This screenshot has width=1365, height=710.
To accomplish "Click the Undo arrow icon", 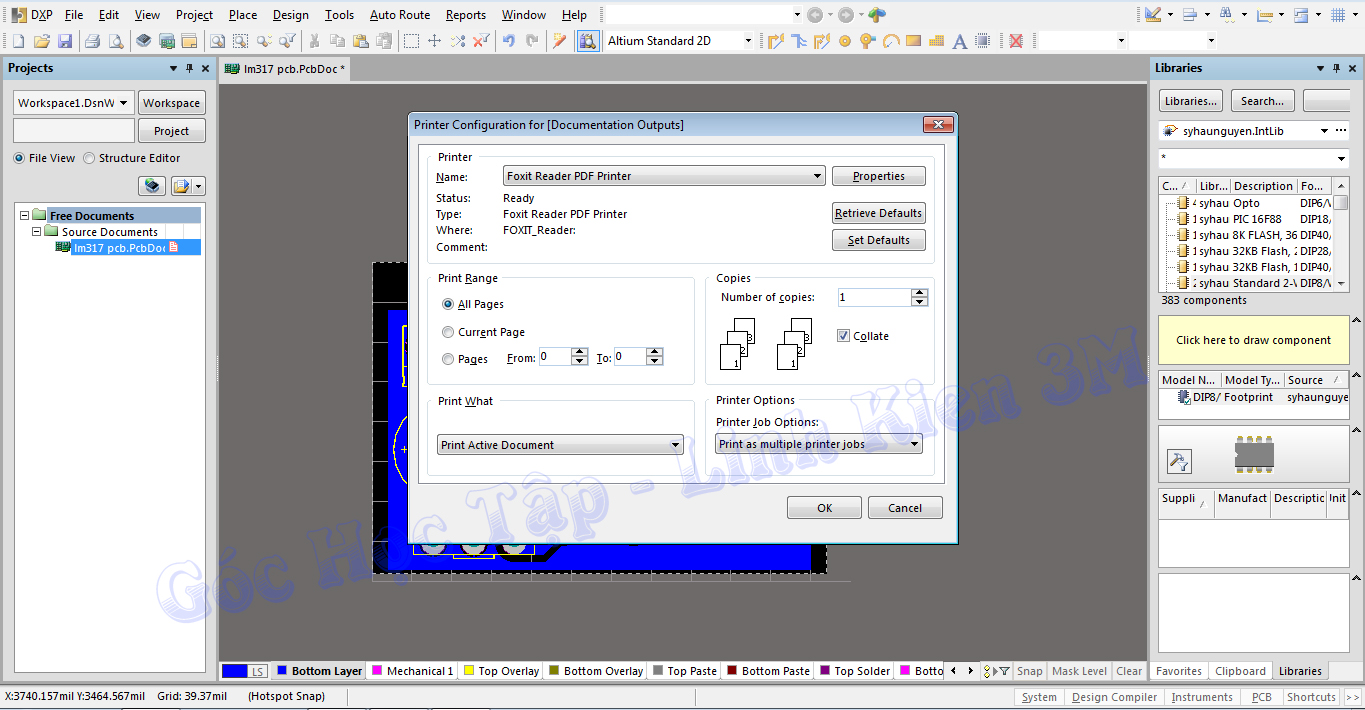I will tap(509, 41).
